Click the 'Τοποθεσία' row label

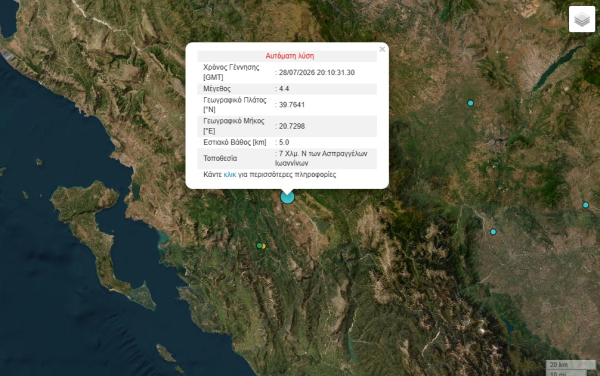[x=220, y=158]
